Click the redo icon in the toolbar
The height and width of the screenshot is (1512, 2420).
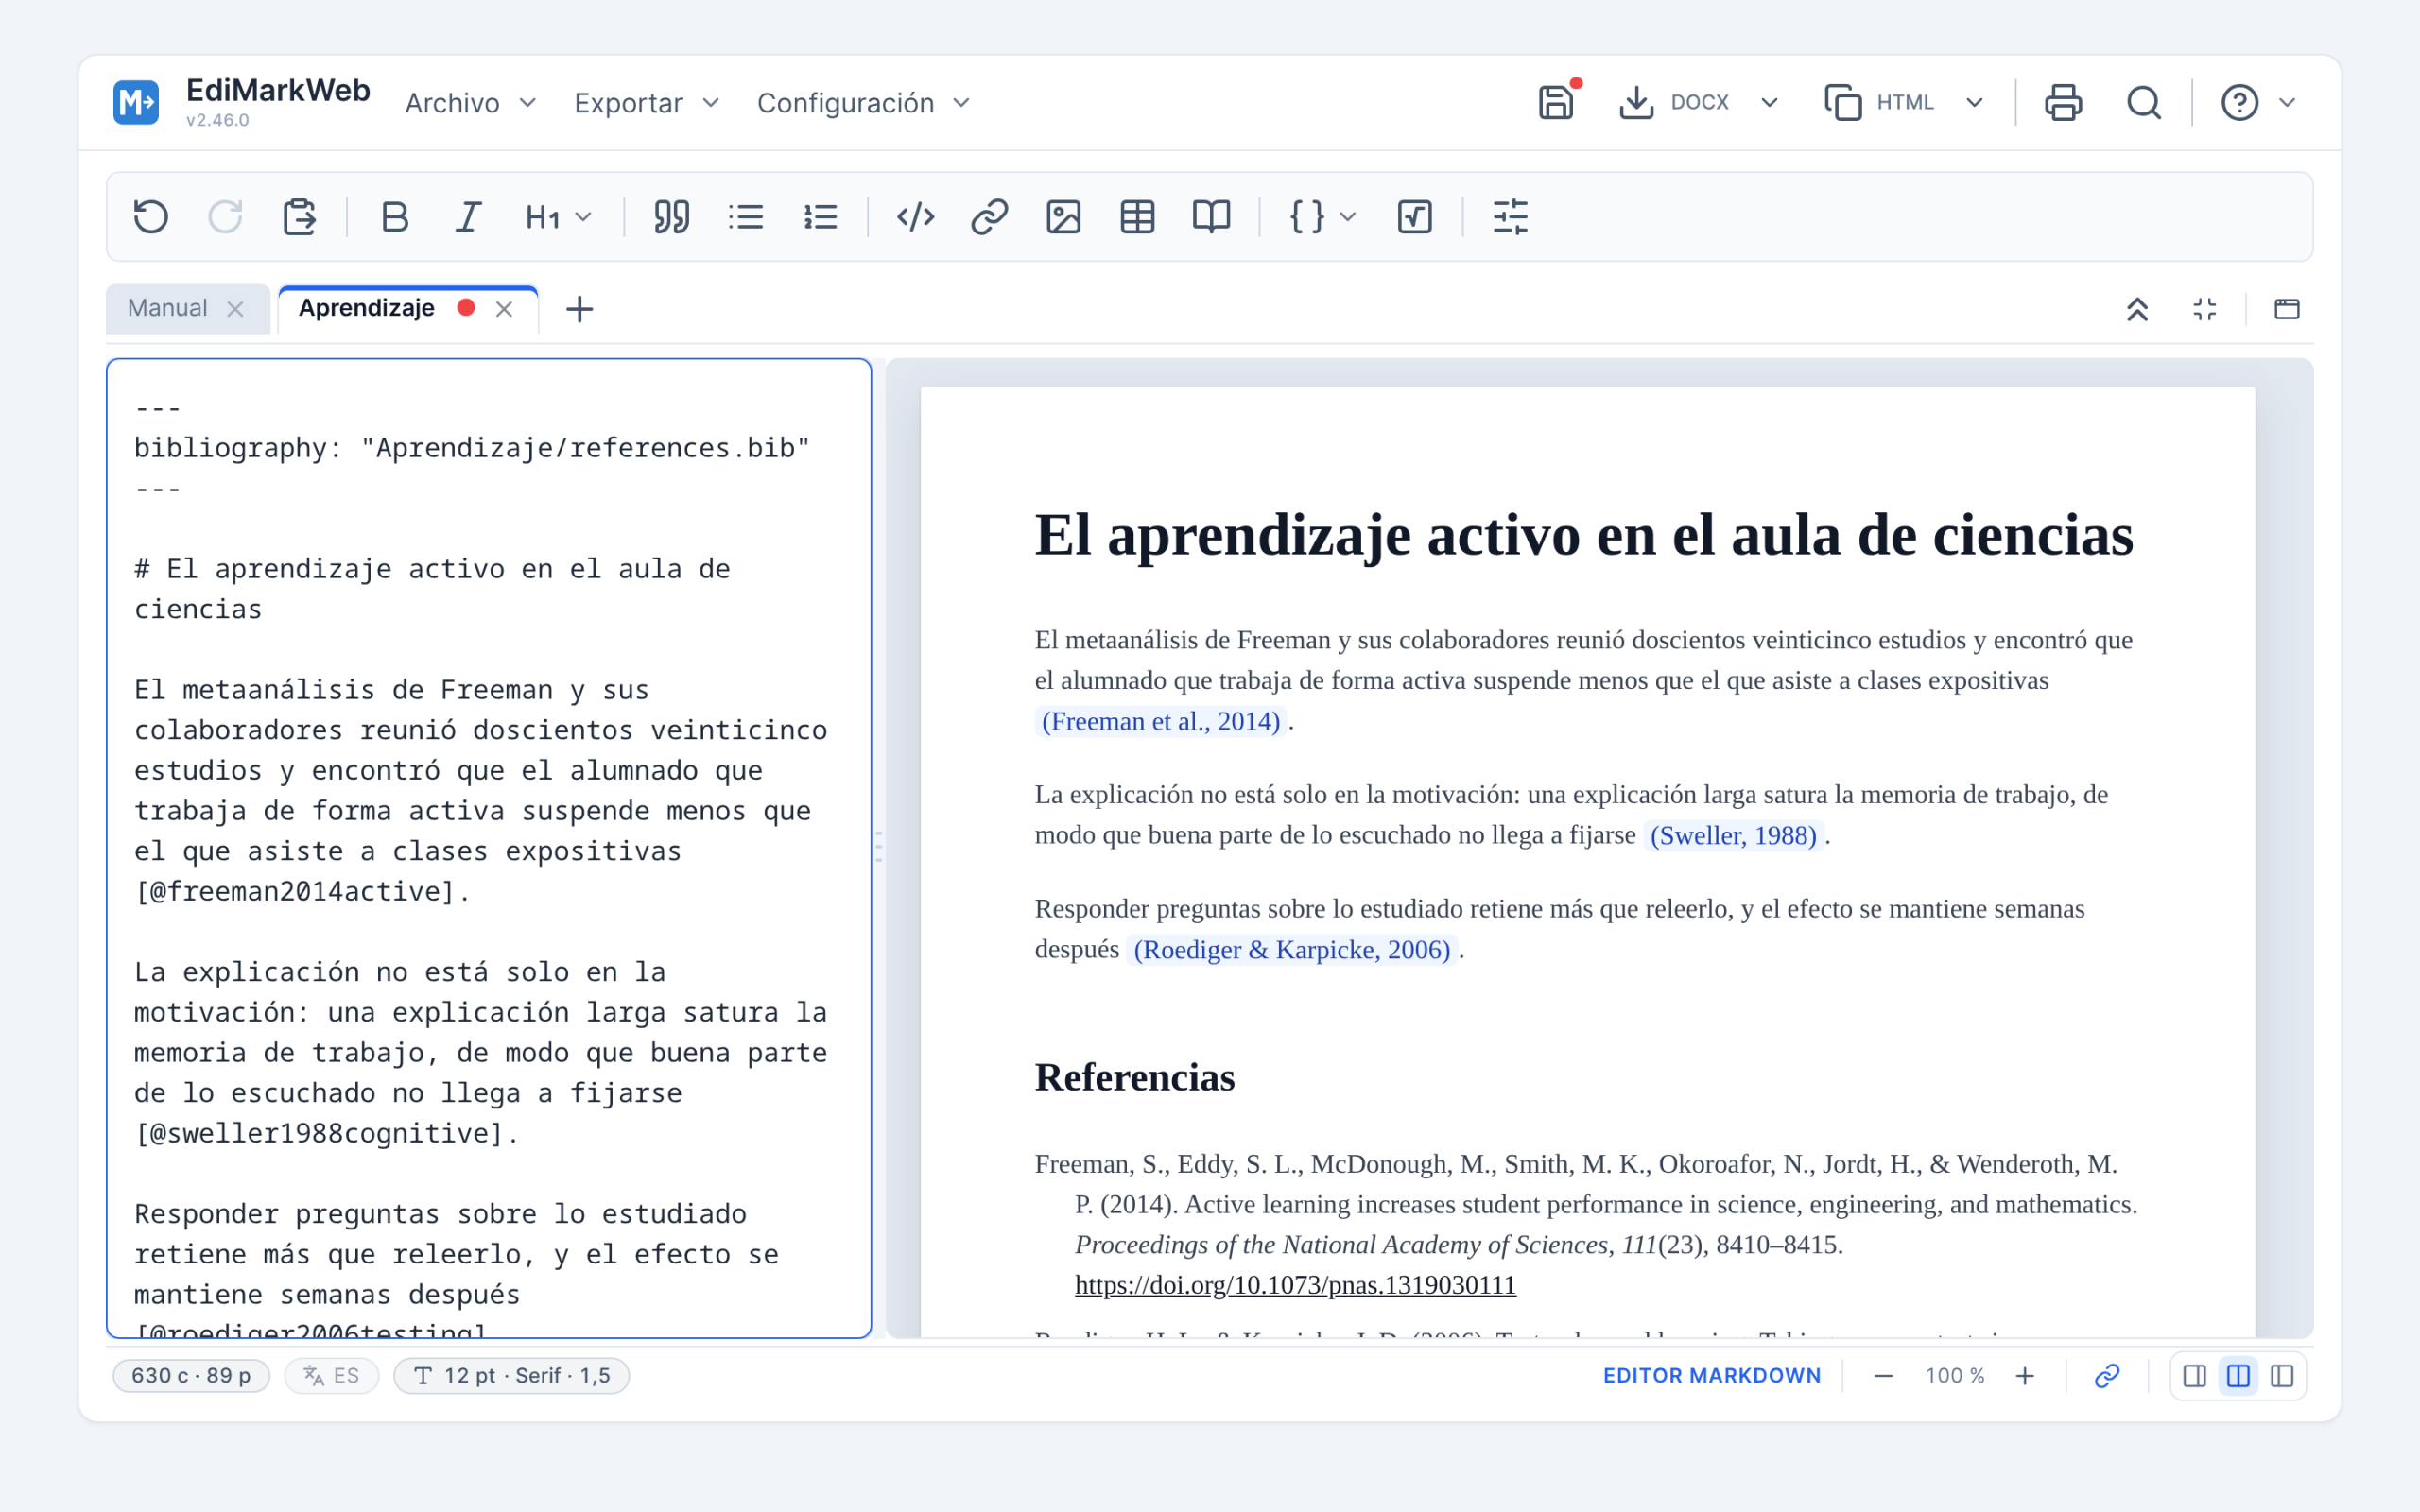coord(225,217)
